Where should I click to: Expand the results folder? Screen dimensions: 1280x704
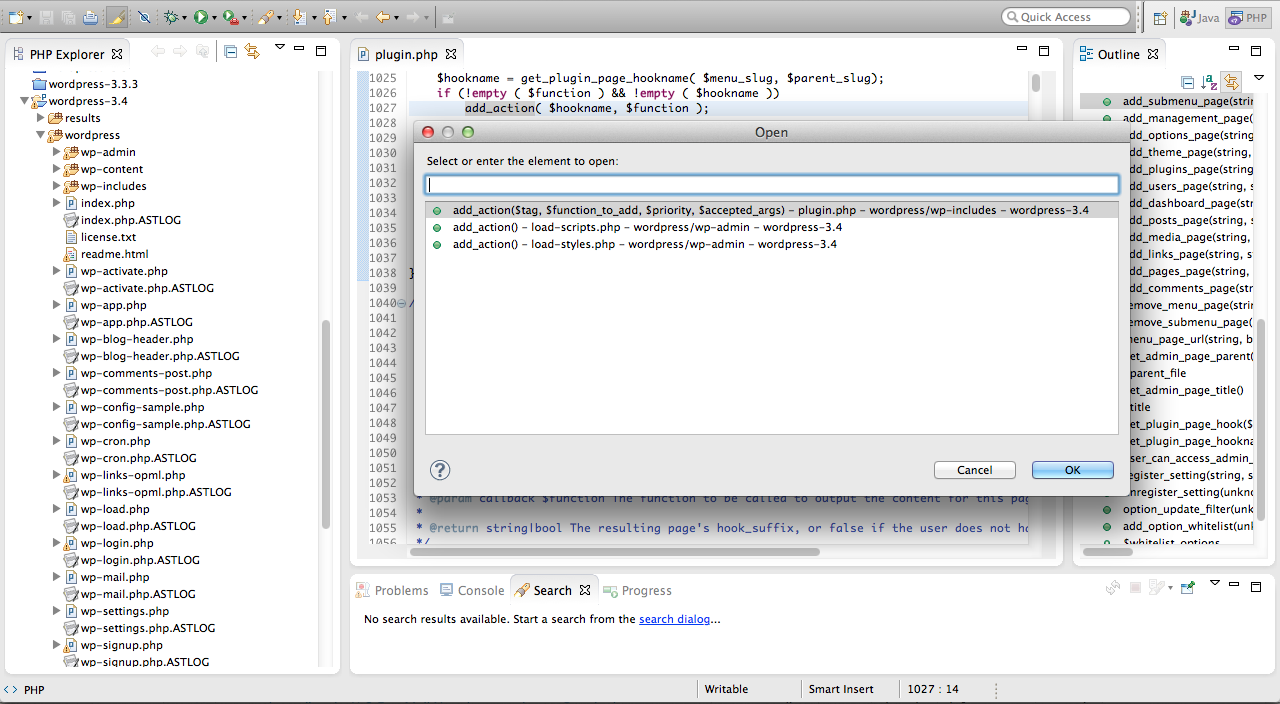coord(41,118)
